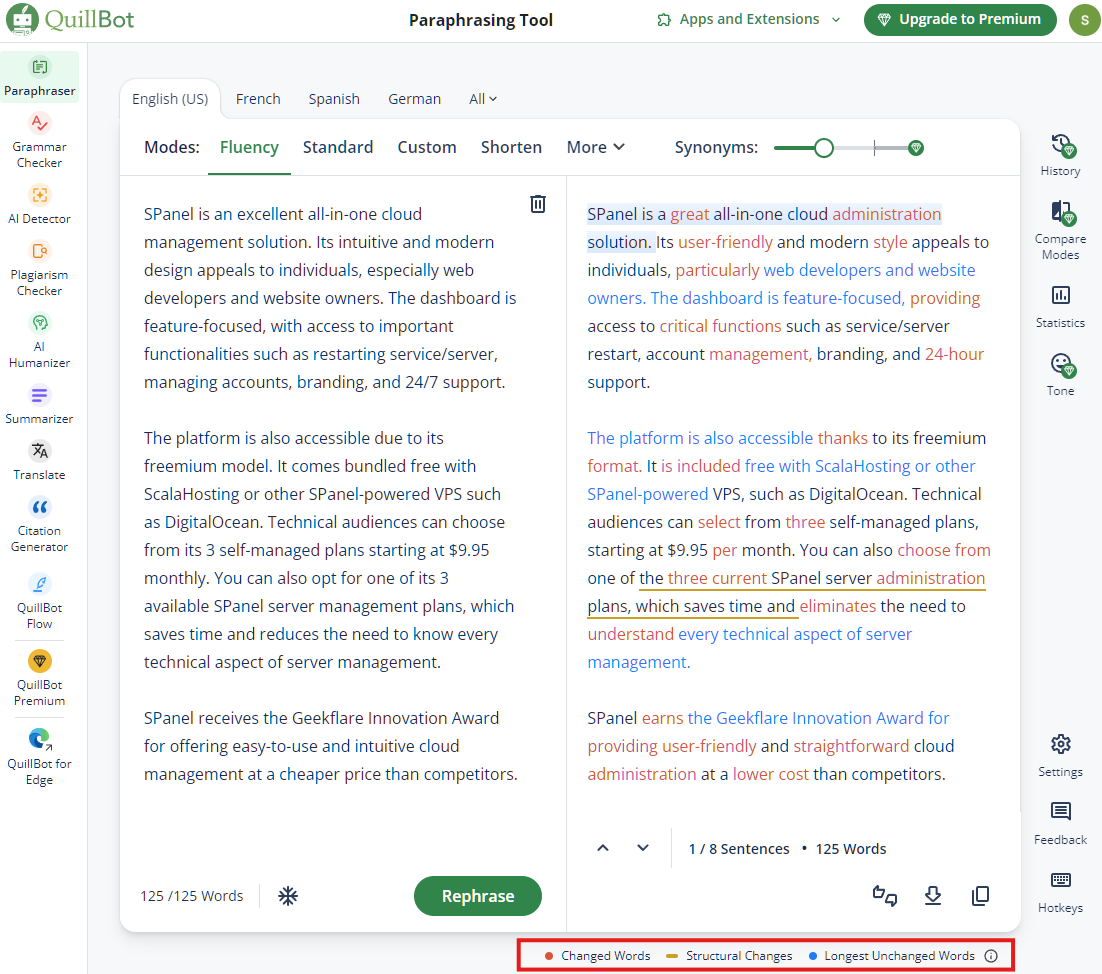
Task: Select the Fluency mode
Action: point(249,147)
